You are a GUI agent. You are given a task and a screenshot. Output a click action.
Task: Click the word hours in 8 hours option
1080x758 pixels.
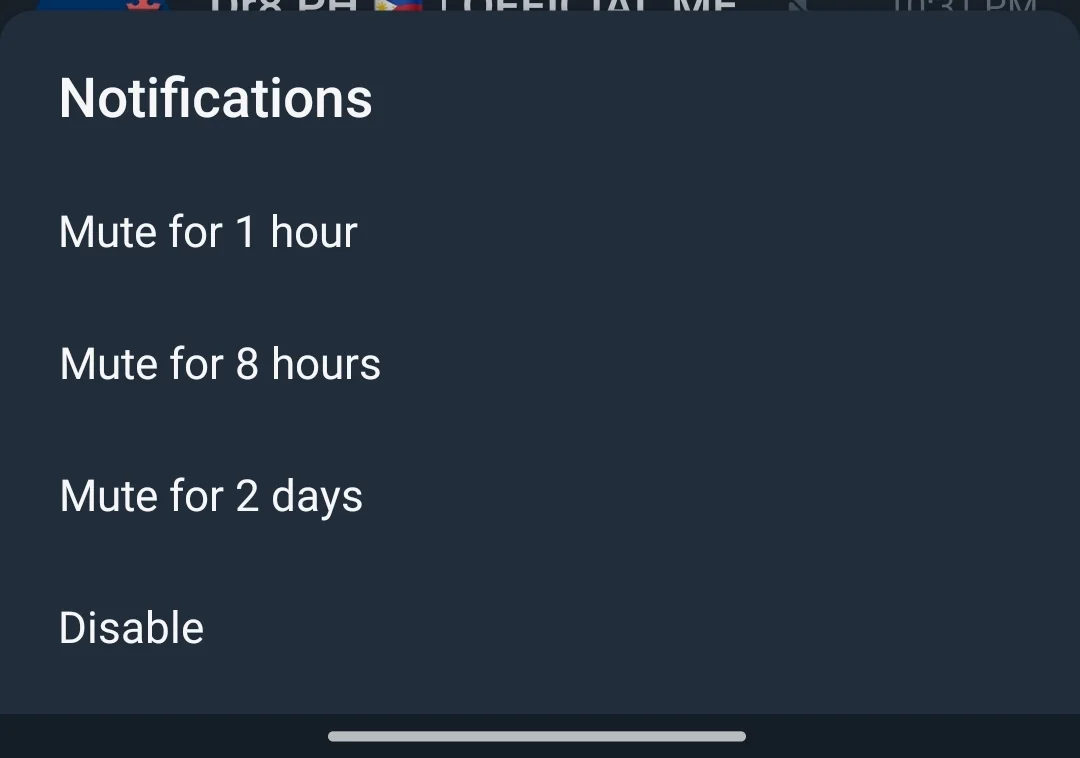point(326,364)
